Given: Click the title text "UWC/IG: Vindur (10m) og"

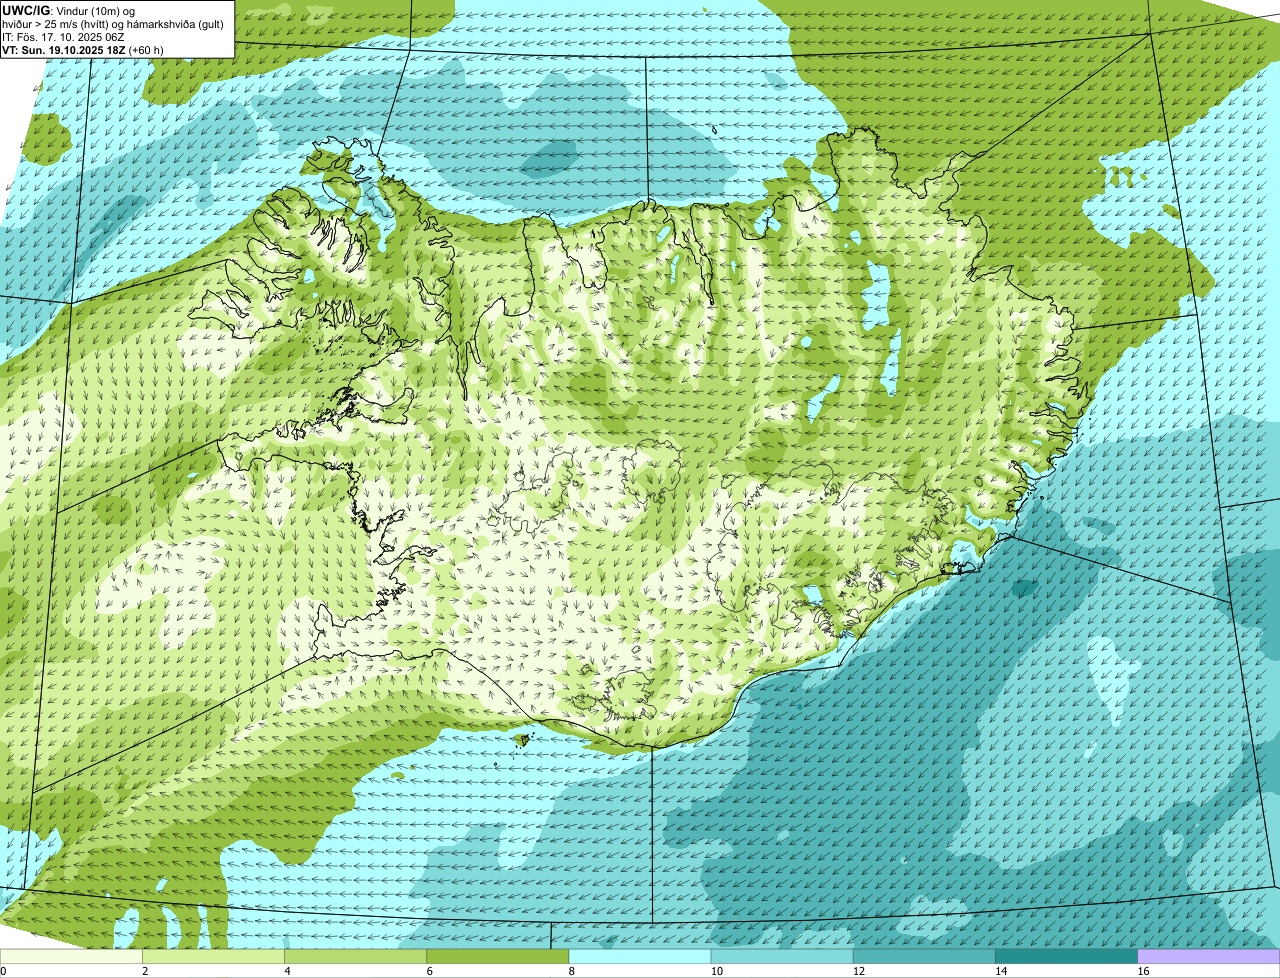Looking at the screenshot, I should point(69,10).
